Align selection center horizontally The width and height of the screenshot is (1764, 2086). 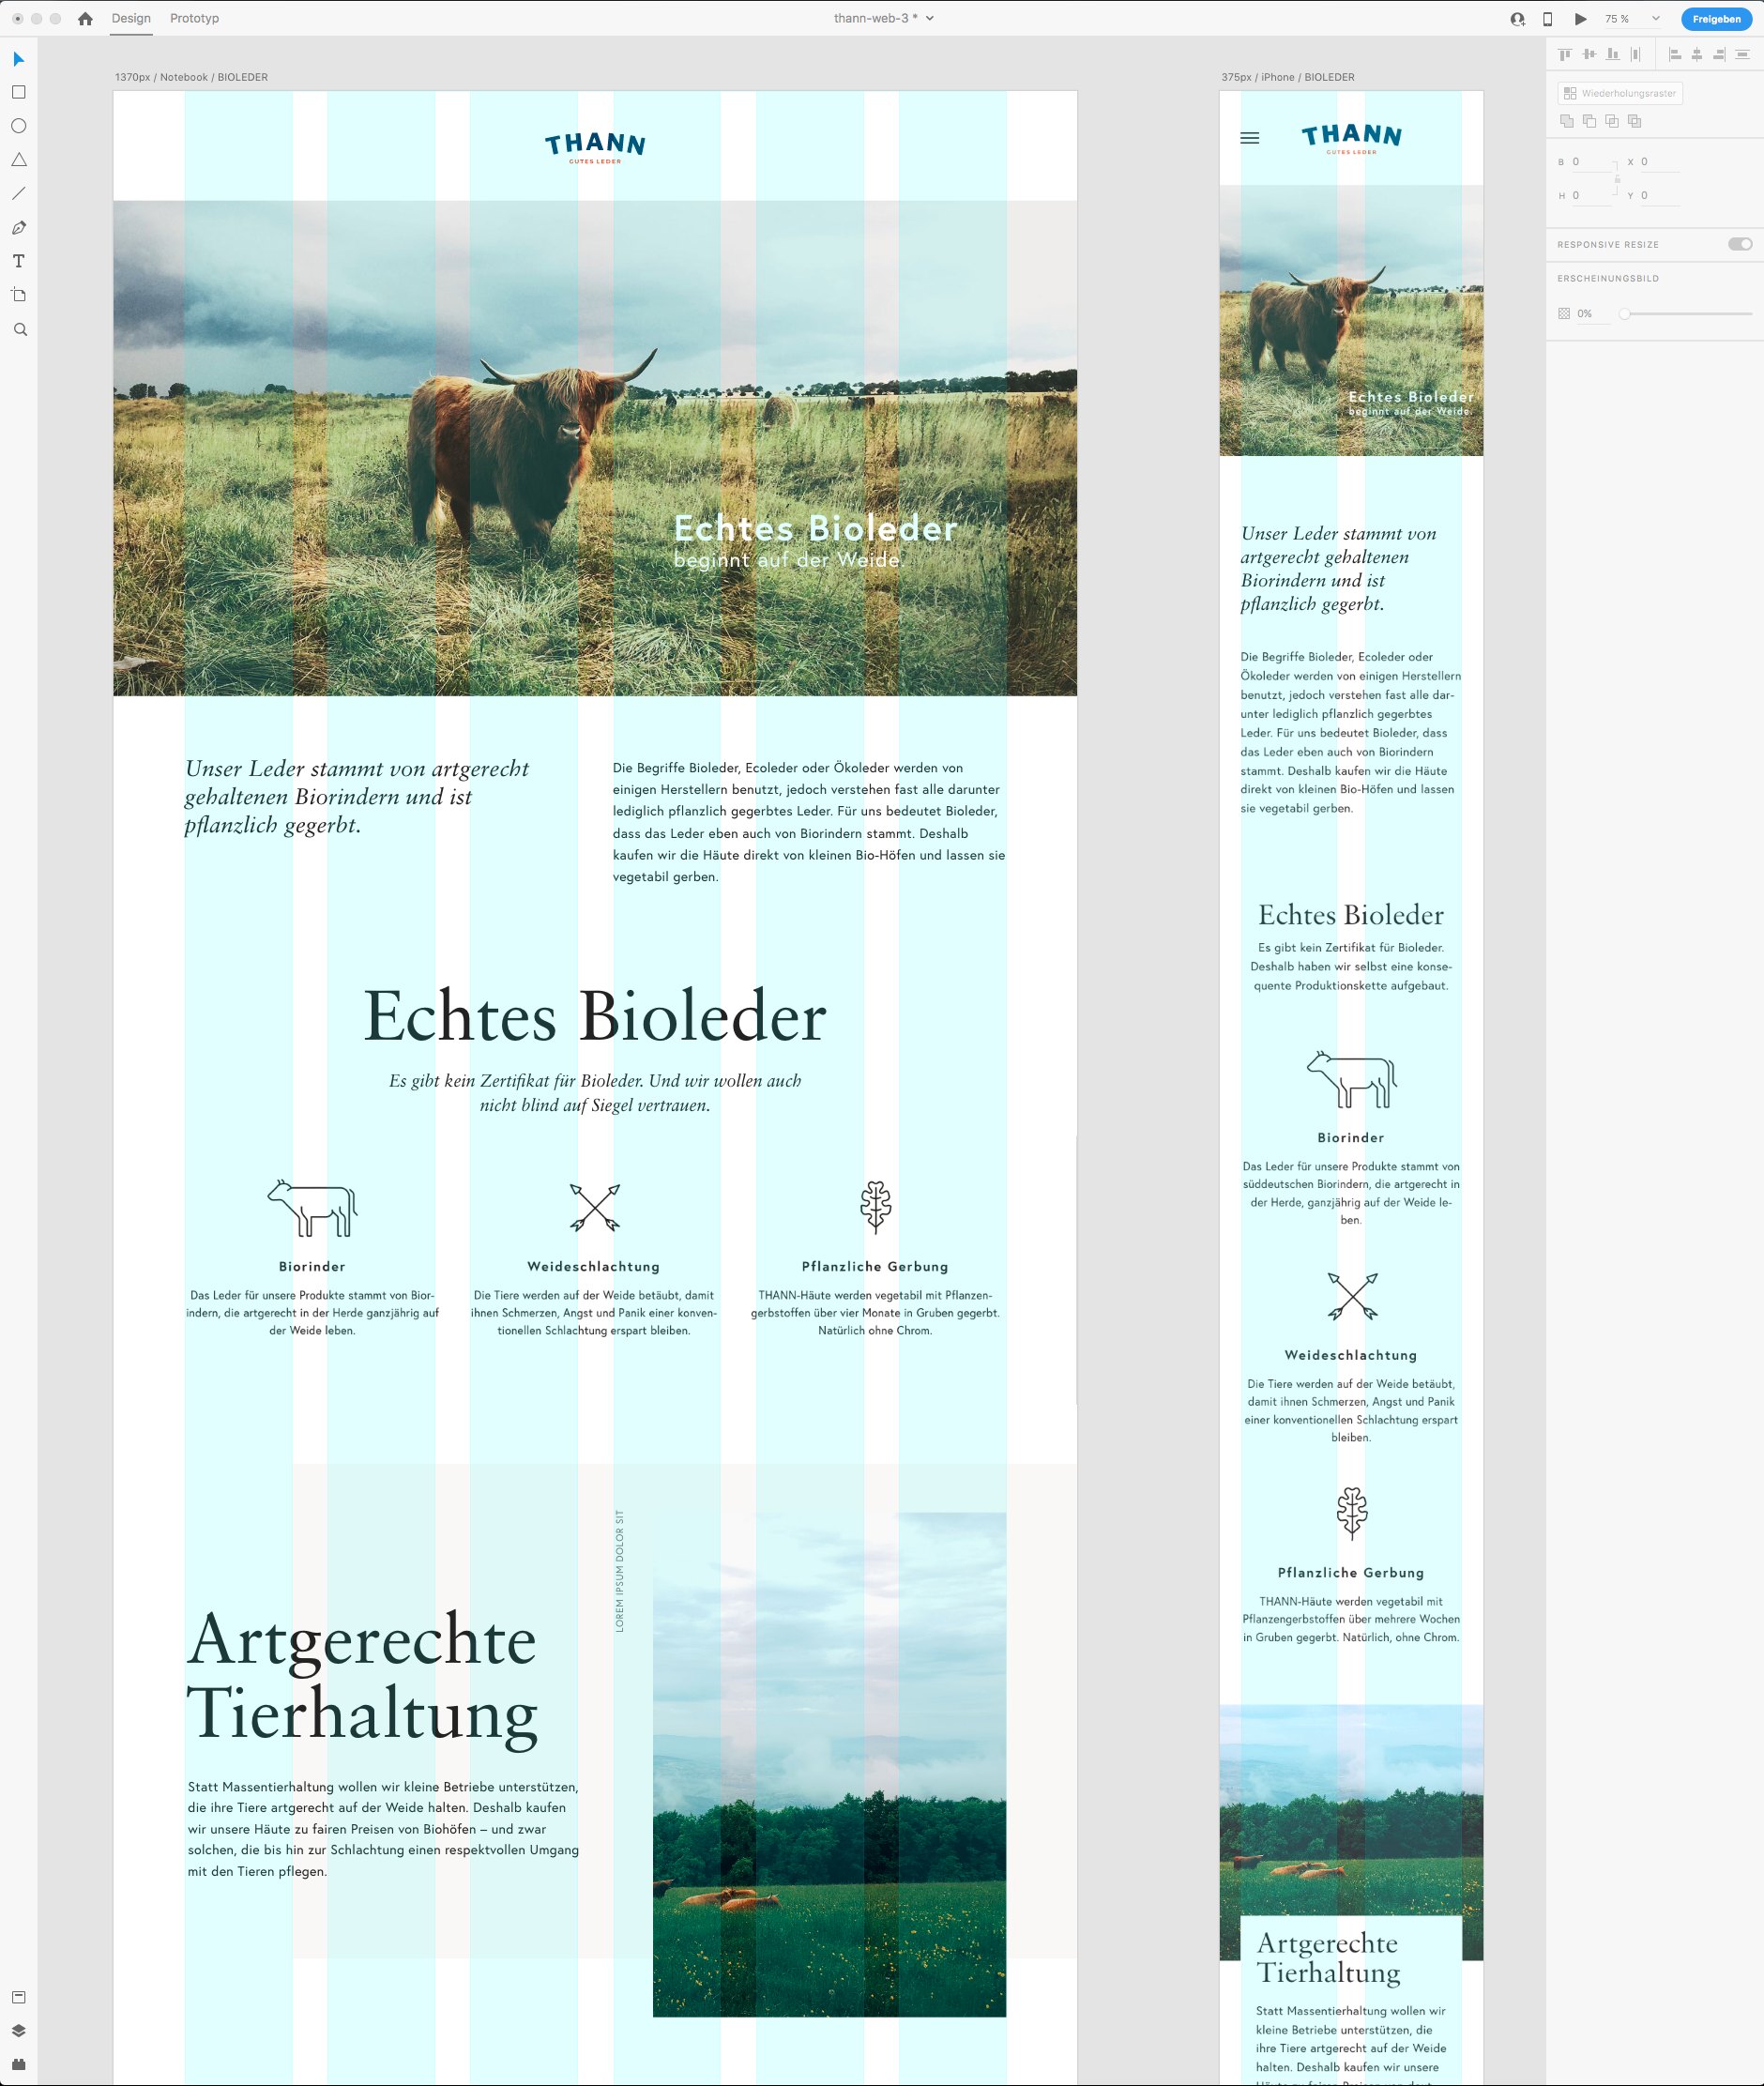coord(1697,54)
